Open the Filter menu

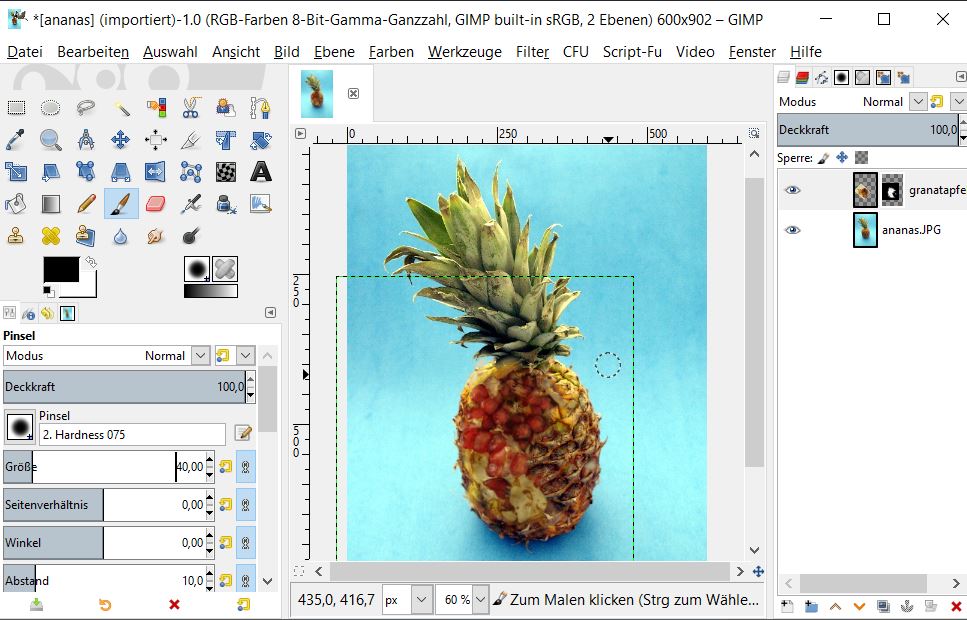(532, 52)
